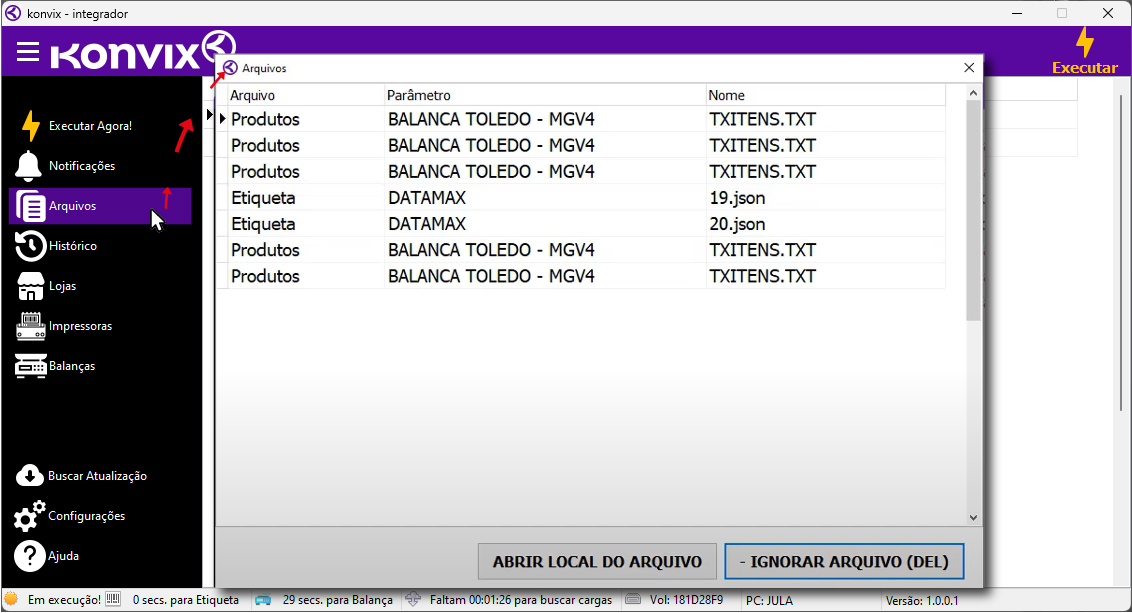Click Buscar Atualização label
1132x613 pixels.
(x=97, y=476)
